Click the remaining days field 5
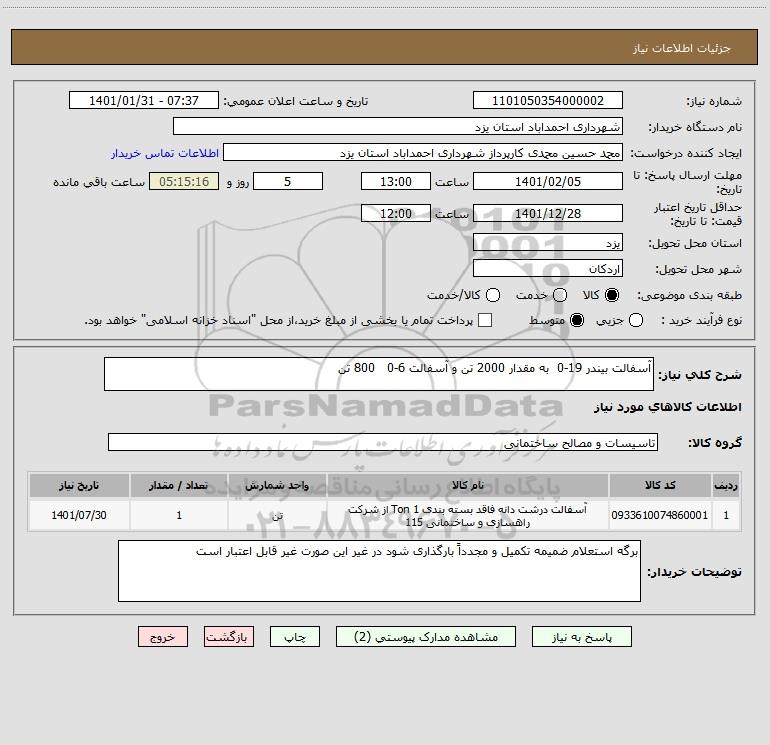The width and height of the screenshot is (770, 745). coord(288,181)
